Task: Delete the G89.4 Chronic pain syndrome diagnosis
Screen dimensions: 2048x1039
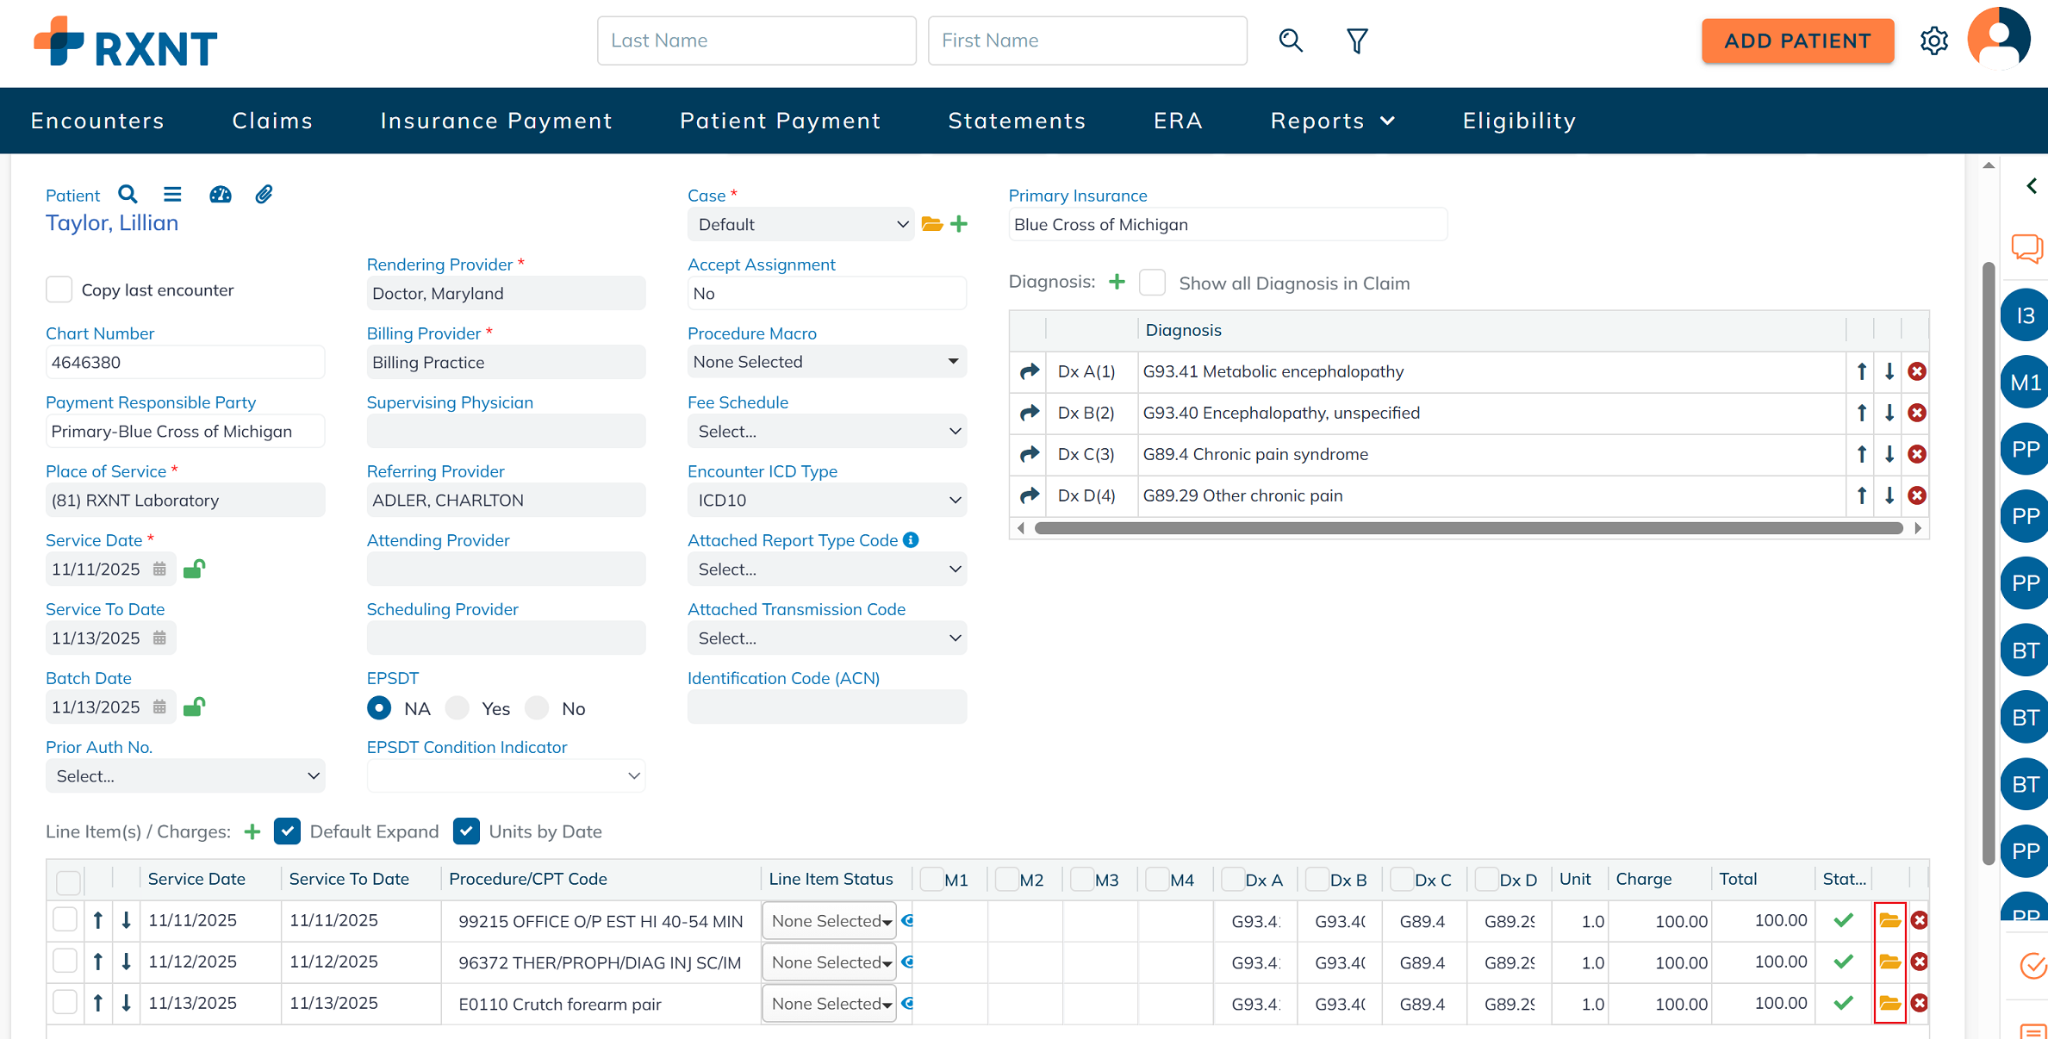Action: (x=1916, y=454)
